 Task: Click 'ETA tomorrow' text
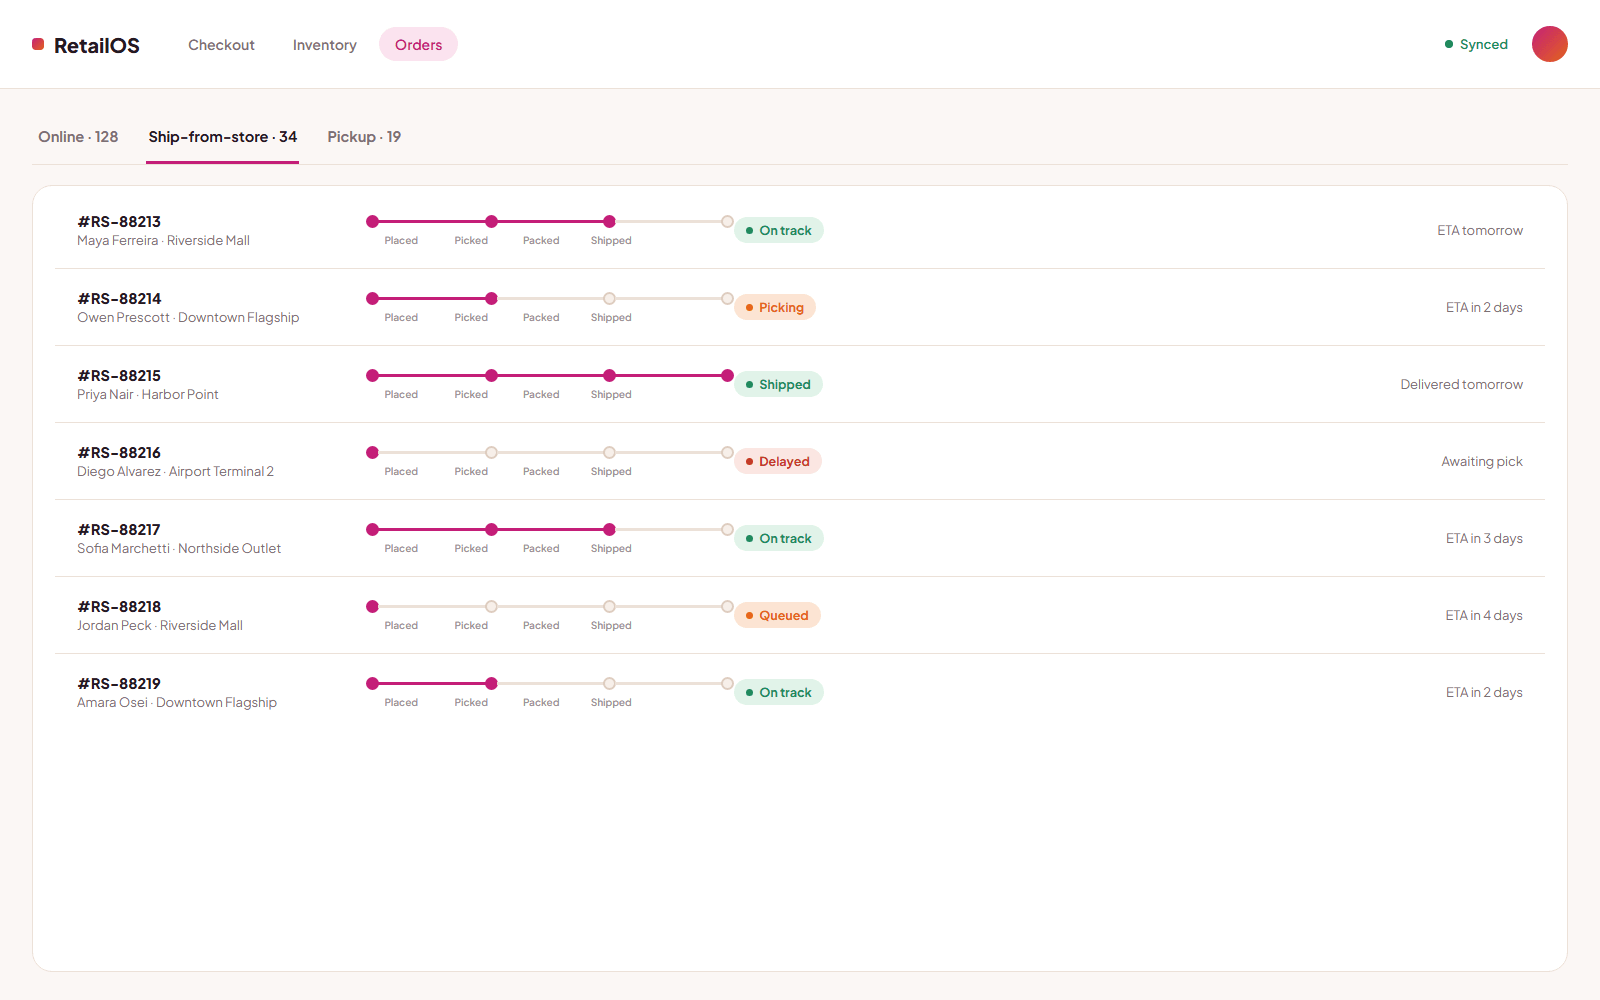tap(1480, 230)
